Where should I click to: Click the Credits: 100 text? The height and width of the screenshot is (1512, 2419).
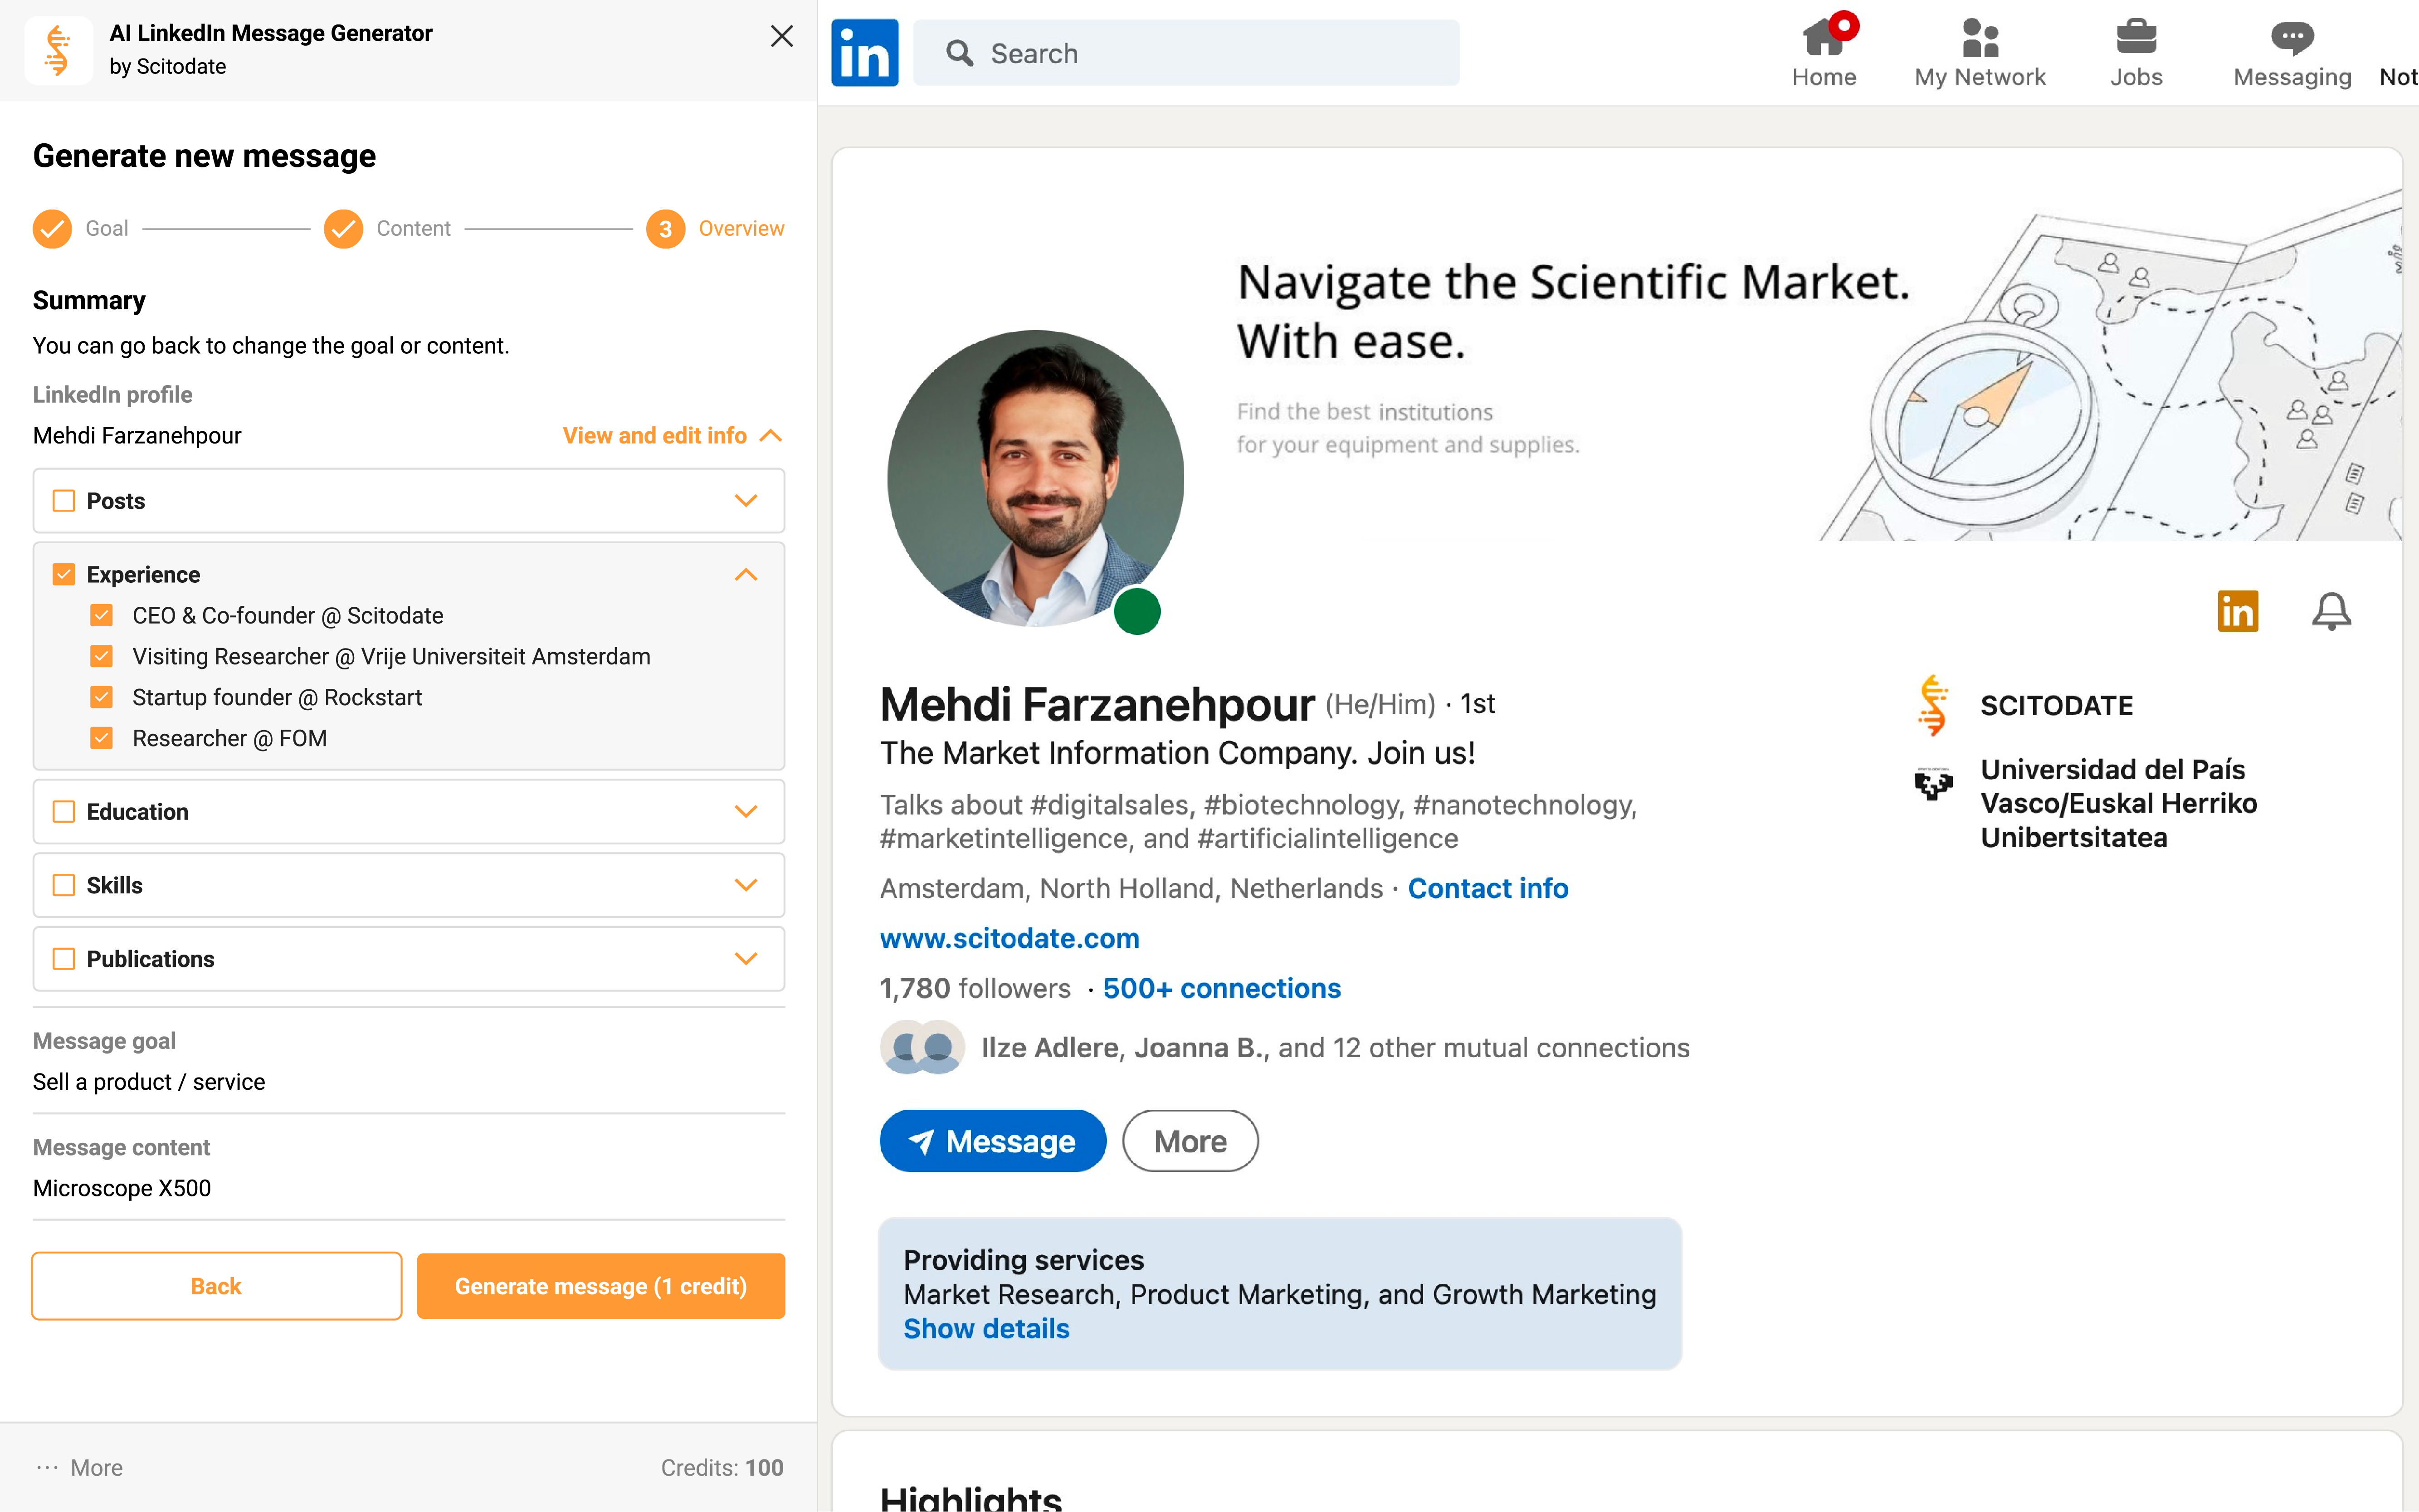721,1467
